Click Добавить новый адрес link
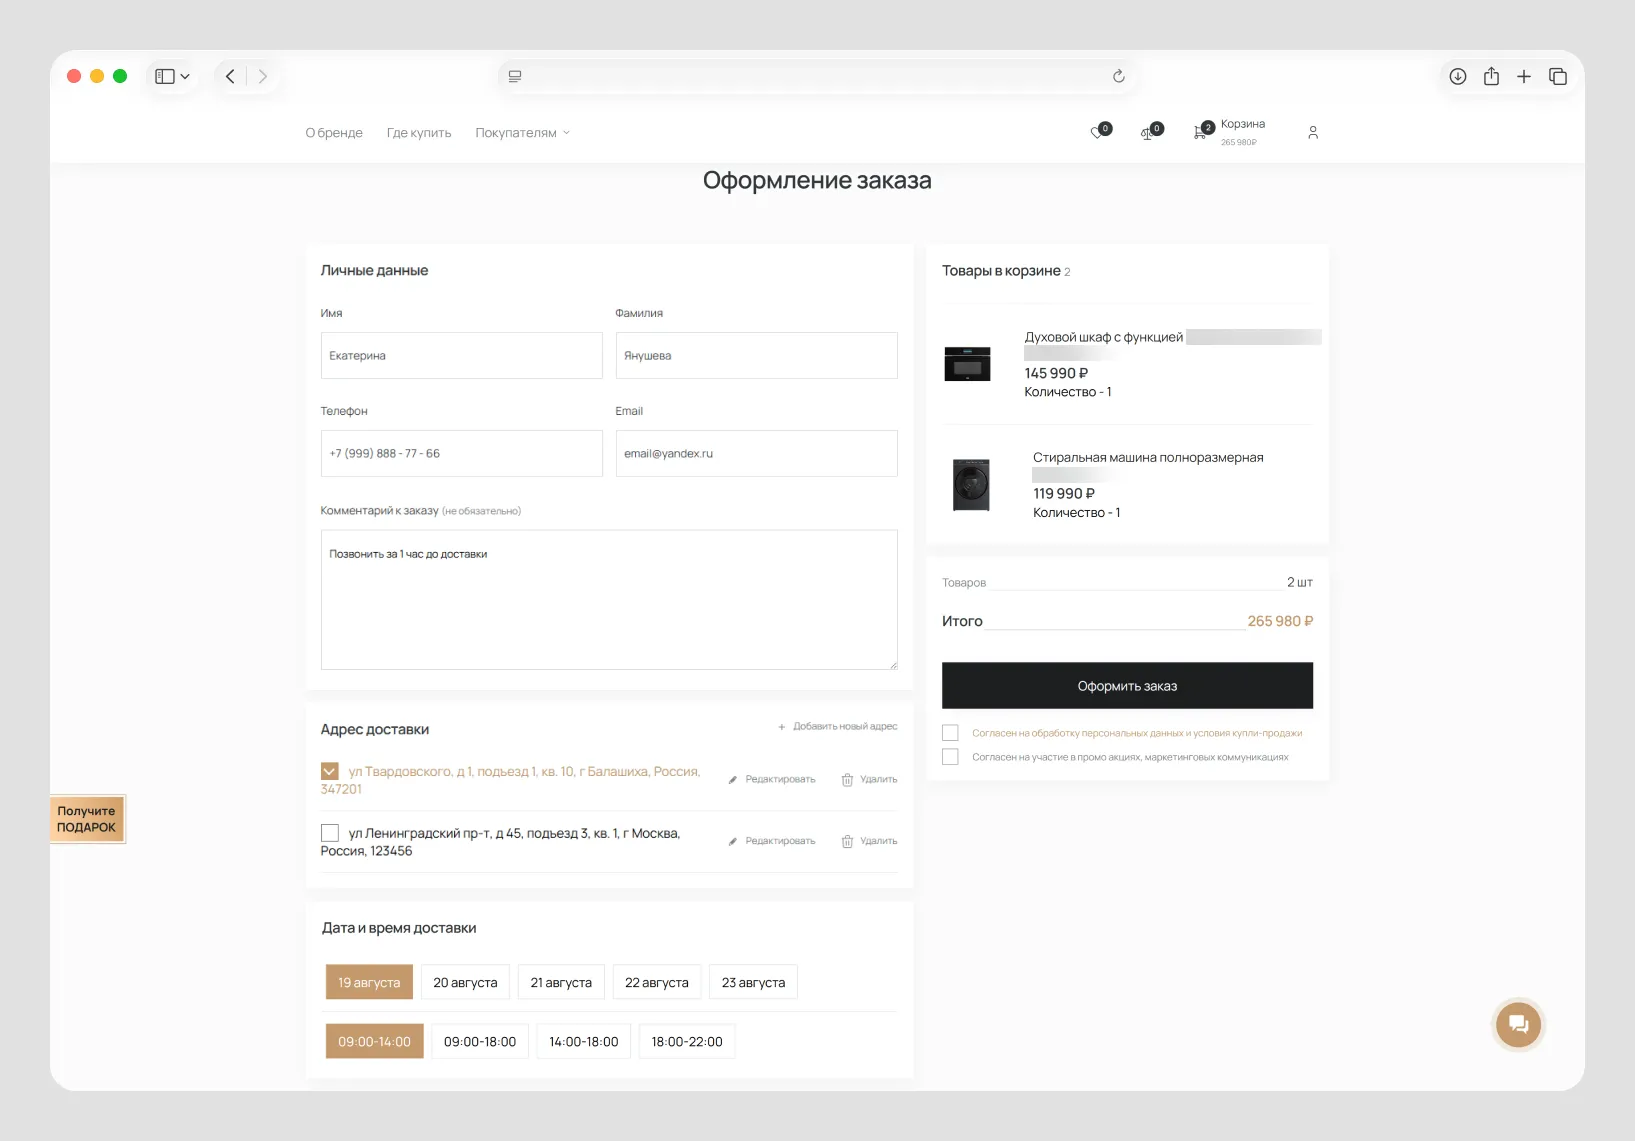 (838, 727)
